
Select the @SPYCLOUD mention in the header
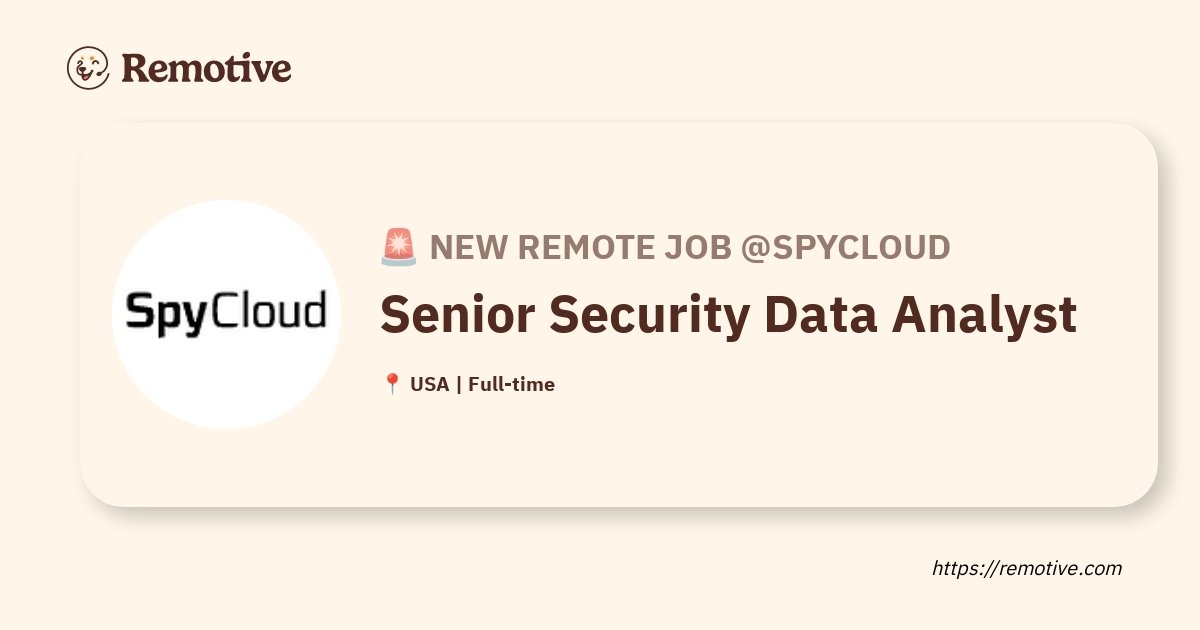[845, 246]
